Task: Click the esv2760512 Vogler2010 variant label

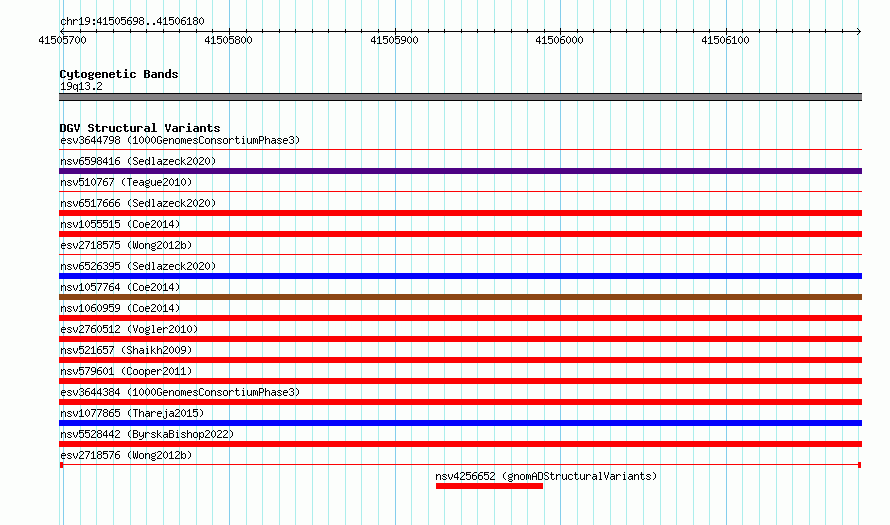Action: [x=129, y=329]
